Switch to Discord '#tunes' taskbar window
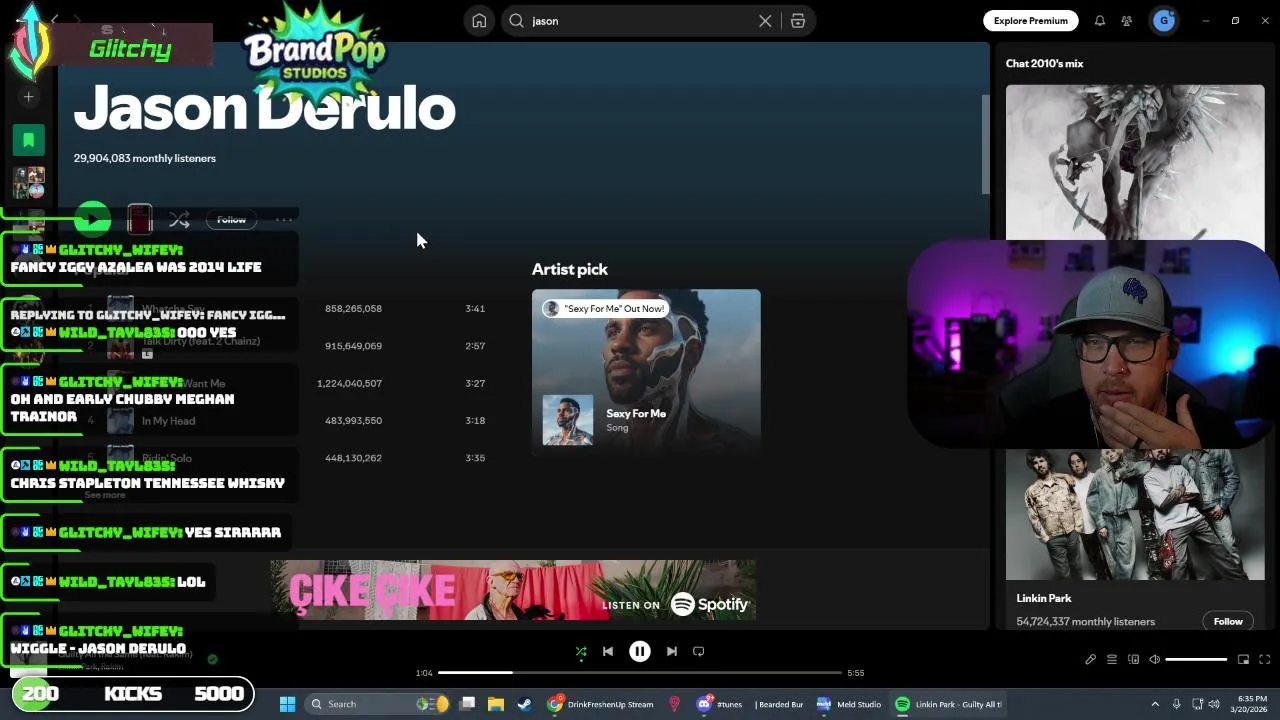Image resolution: width=1280 pixels, height=720 pixels. point(720,704)
